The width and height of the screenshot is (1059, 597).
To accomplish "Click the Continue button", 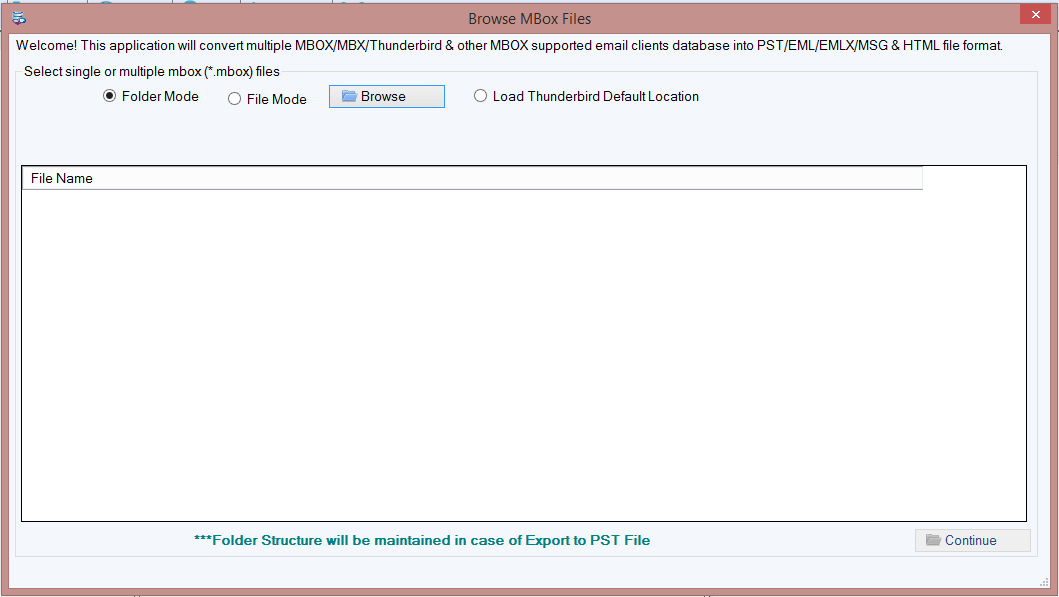I will [x=973, y=540].
